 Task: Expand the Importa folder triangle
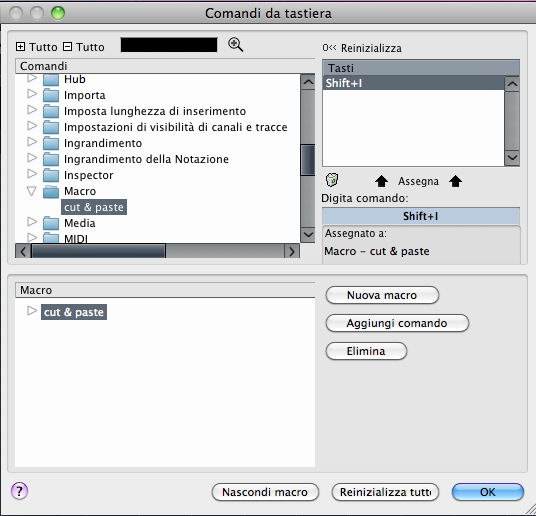pyautogui.click(x=32, y=94)
